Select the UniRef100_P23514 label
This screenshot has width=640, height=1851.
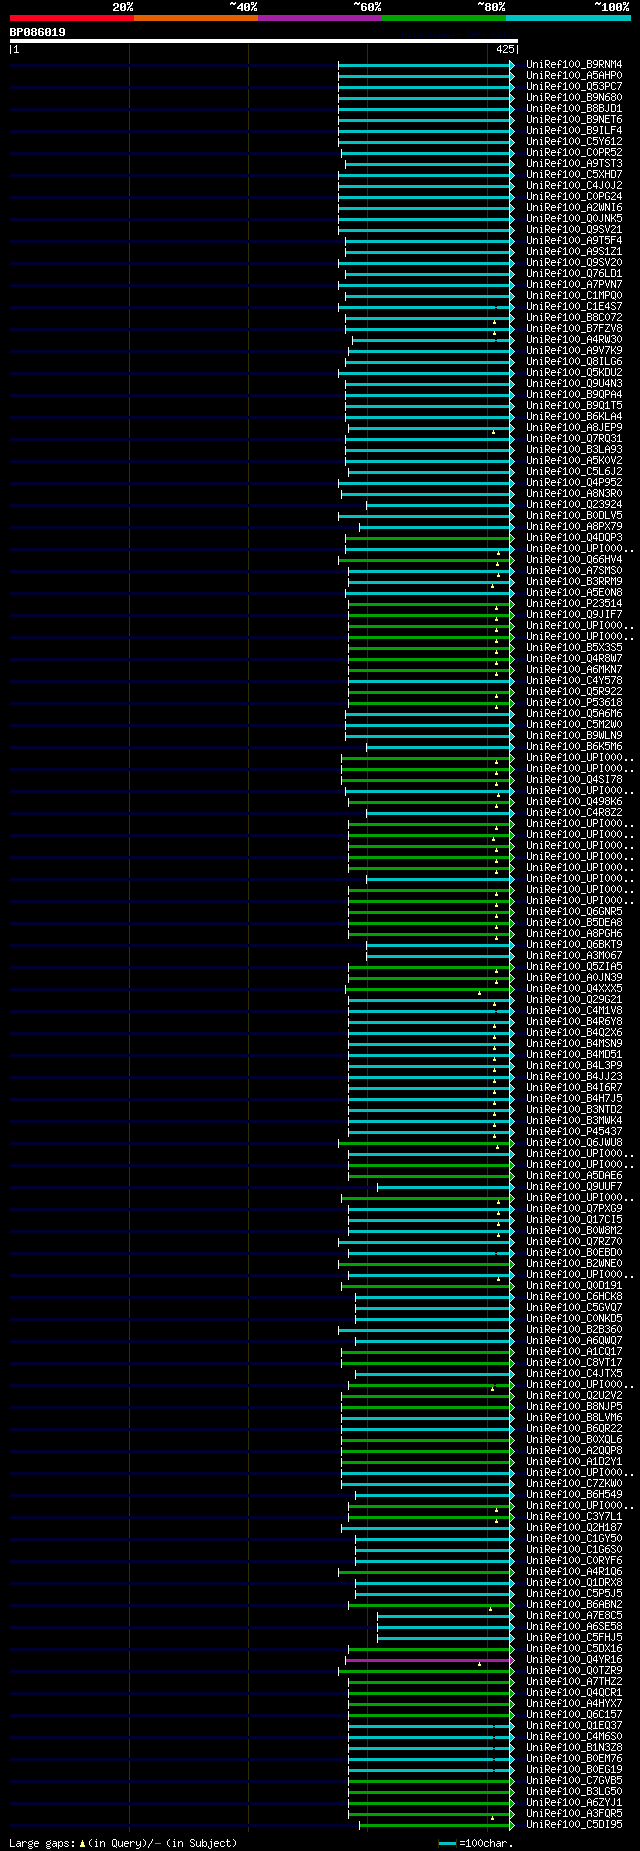(574, 603)
